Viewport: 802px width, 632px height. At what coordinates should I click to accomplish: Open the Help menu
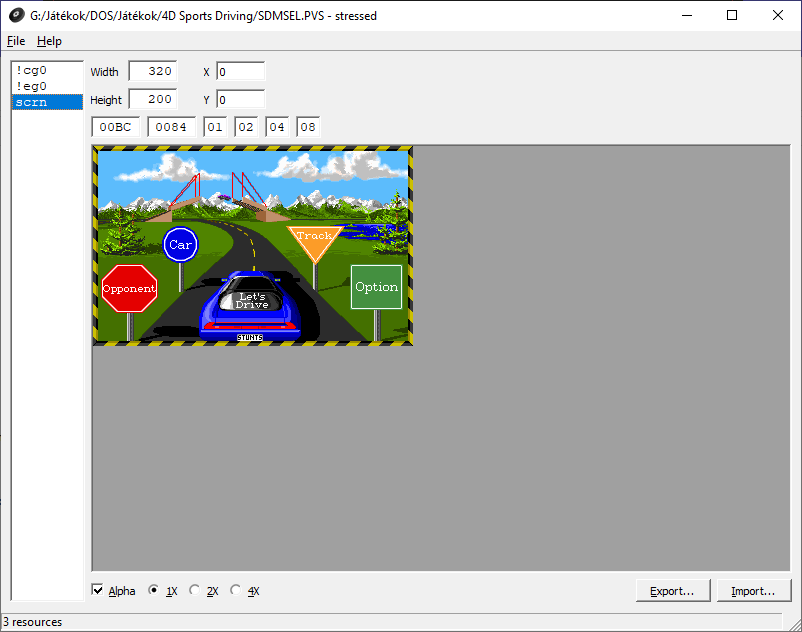[49, 41]
